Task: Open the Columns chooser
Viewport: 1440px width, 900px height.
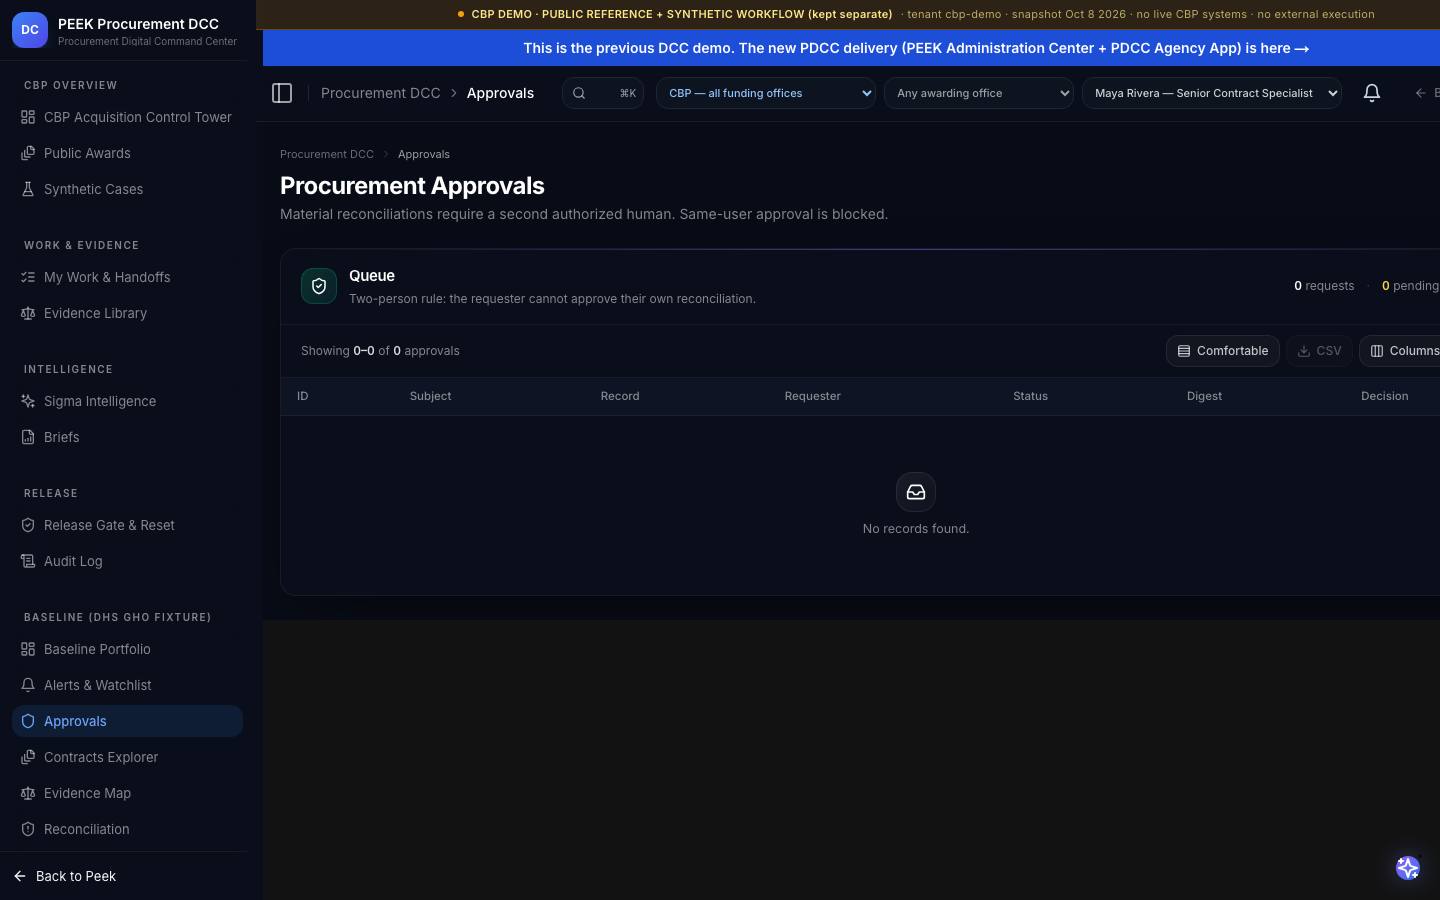Action: pyautogui.click(x=1402, y=351)
